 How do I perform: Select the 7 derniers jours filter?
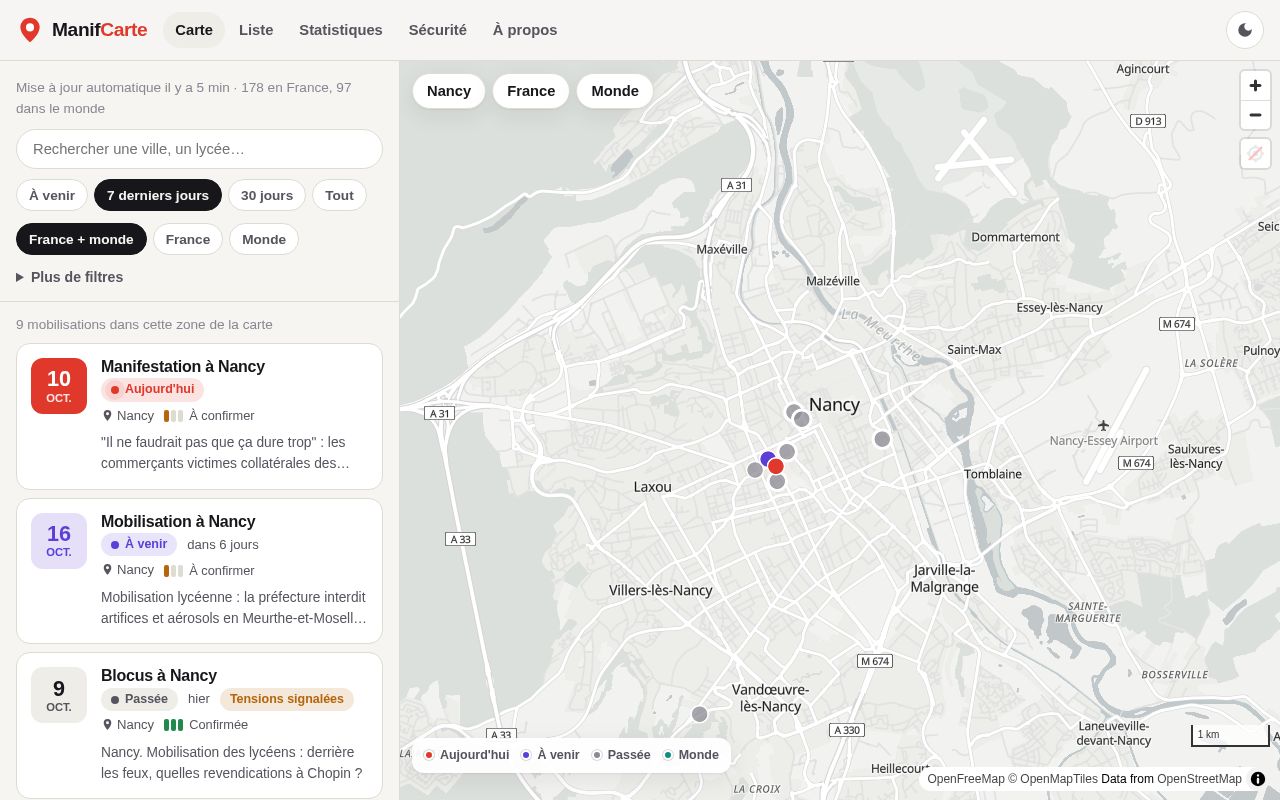158,195
